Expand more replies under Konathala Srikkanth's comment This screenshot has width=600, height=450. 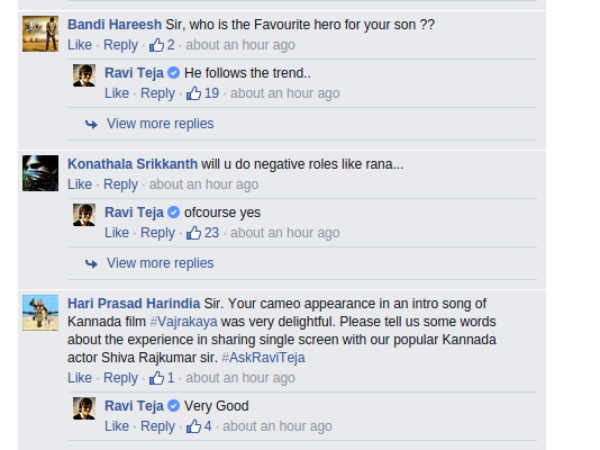pos(159,263)
